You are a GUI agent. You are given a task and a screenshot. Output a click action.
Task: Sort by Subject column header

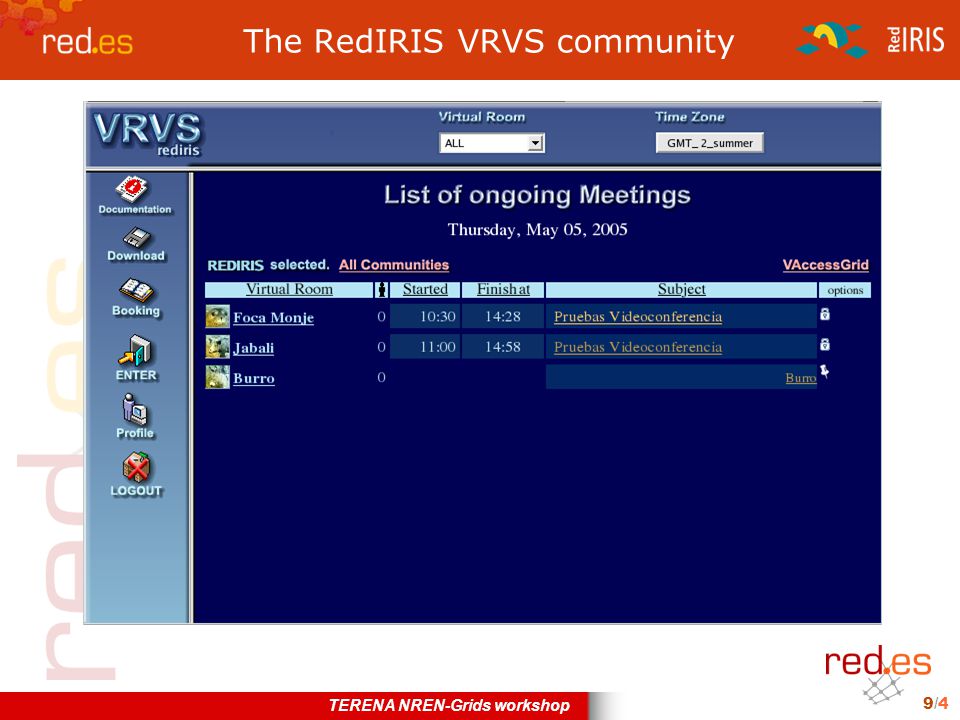point(681,290)
